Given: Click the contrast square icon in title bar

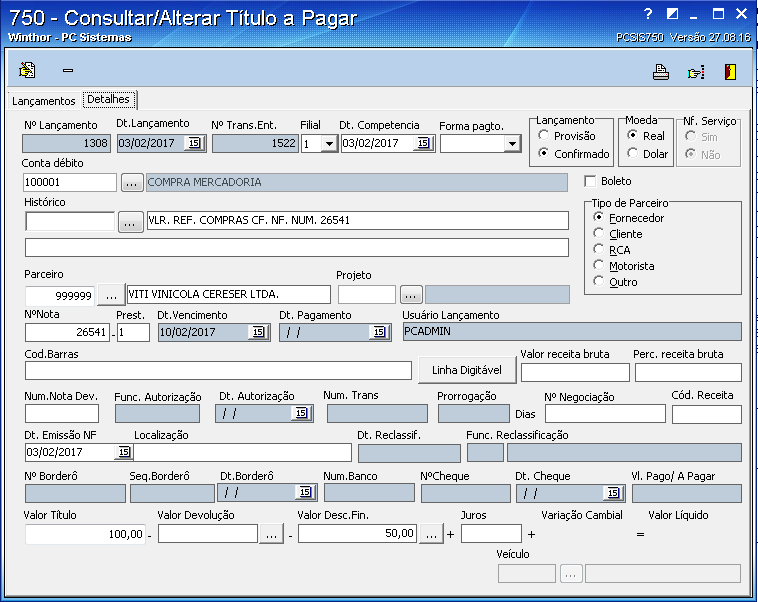Looking at the screenshot, I should (x=672, y=14).
